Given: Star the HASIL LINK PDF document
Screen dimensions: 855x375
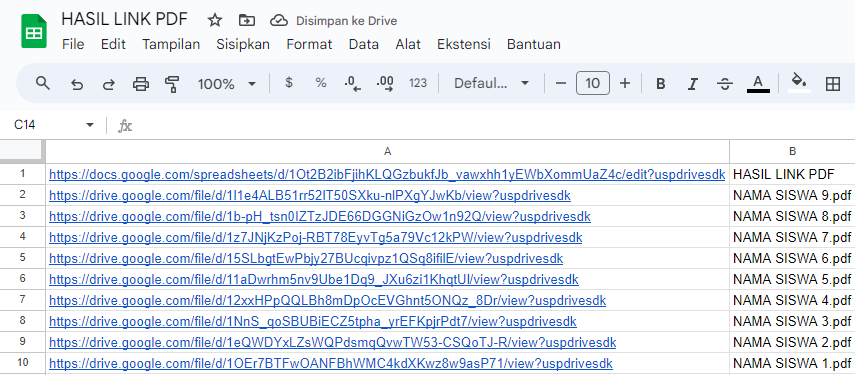Looking at the screenshot, I should tap(215, 21).
